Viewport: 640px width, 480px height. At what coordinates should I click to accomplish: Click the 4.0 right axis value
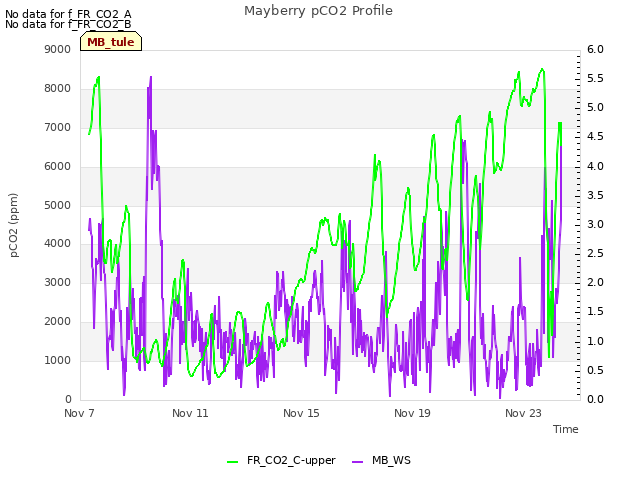tap(595, 166)
